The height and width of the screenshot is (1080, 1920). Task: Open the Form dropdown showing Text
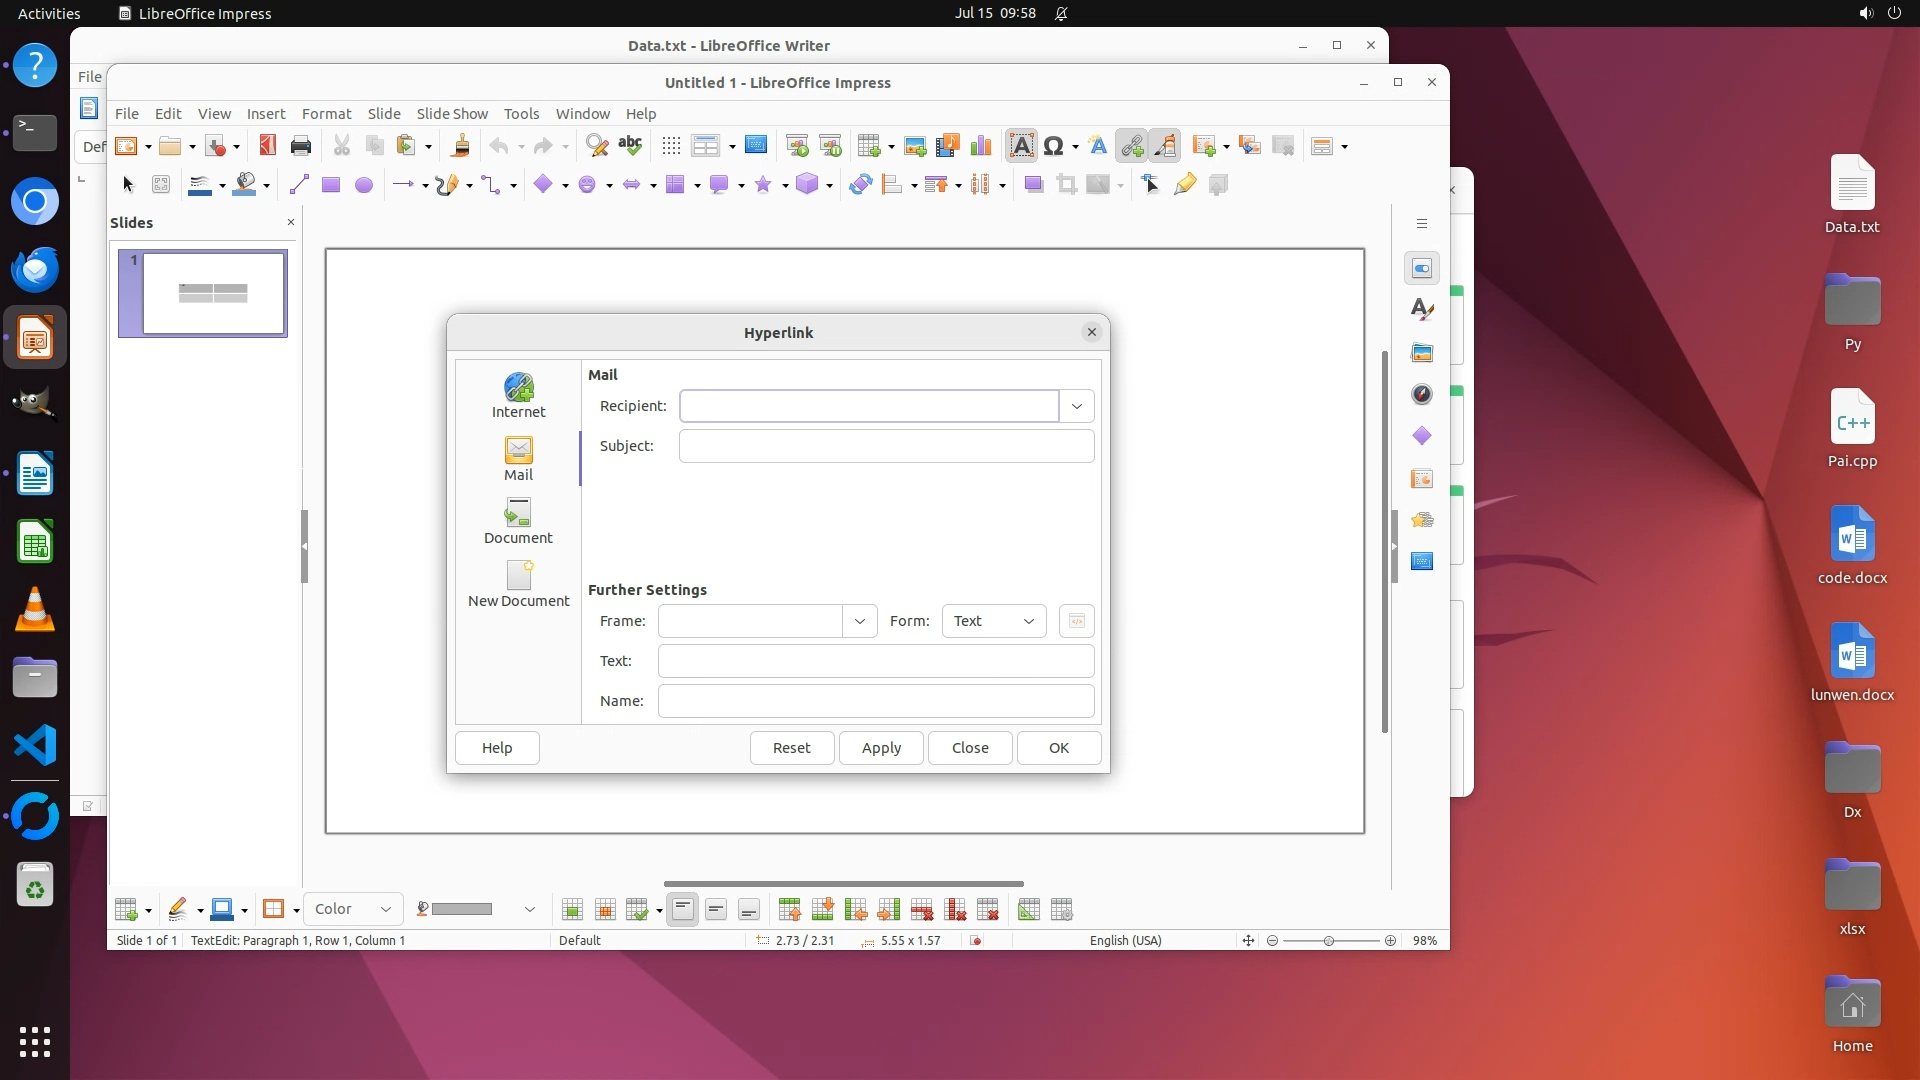pyautogui.click(x=993, y=621)
